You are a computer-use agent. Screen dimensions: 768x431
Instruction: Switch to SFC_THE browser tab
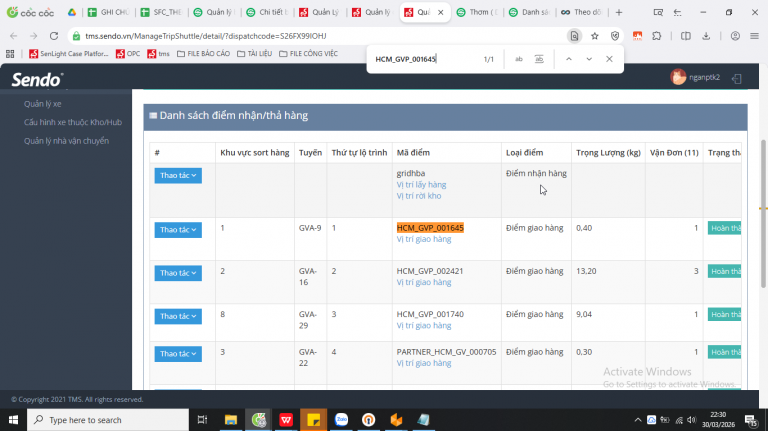(x=161, y=12)
